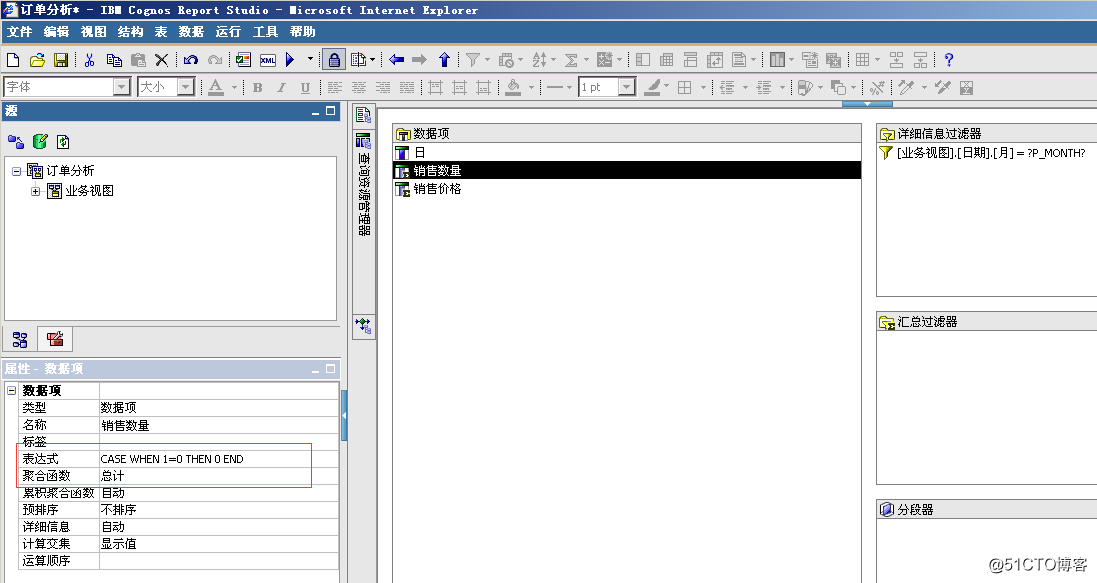Select the 日 data item
This screenshot has height=583, width=1097.
point(627,152)
